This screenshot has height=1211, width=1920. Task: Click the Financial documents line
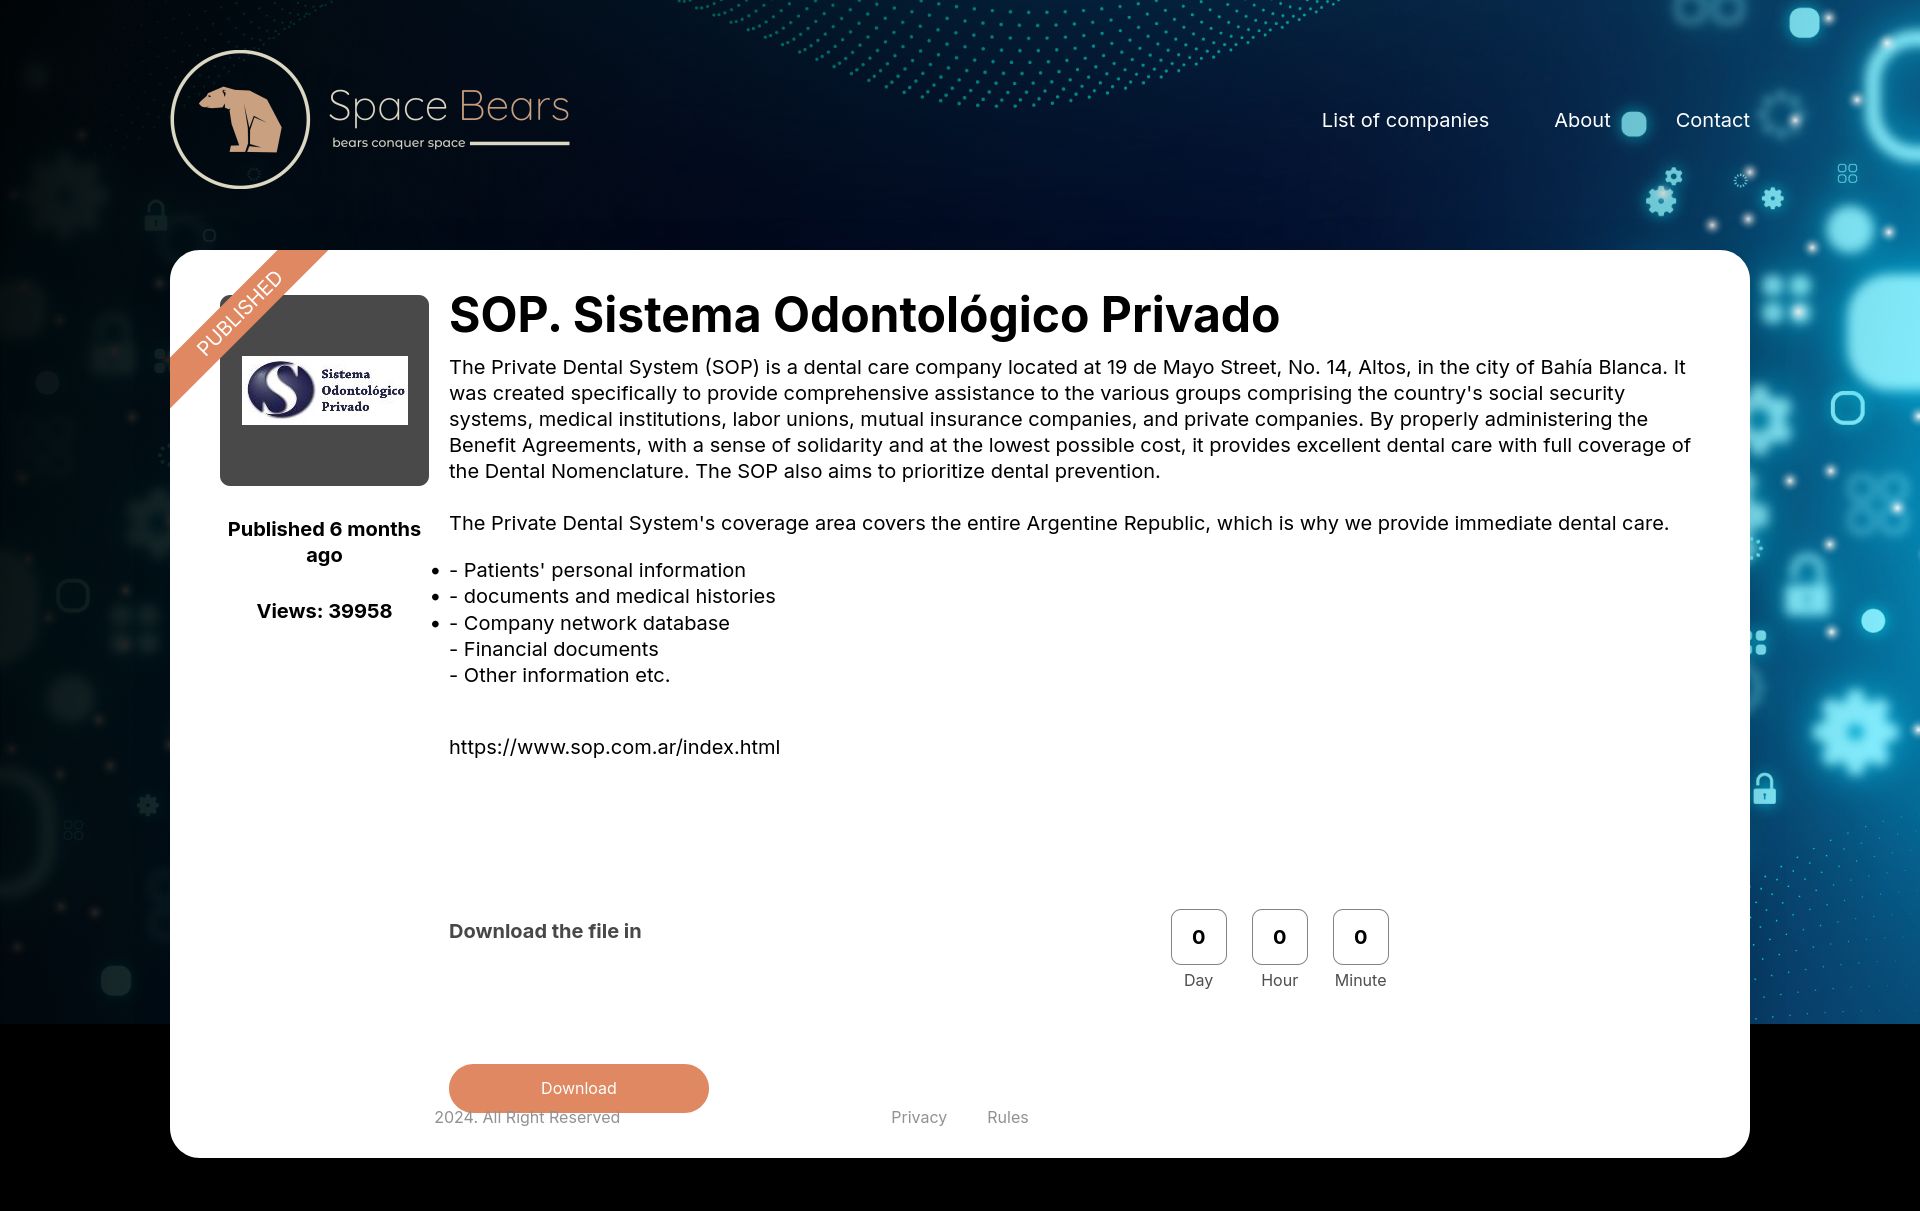coord(554,649)
